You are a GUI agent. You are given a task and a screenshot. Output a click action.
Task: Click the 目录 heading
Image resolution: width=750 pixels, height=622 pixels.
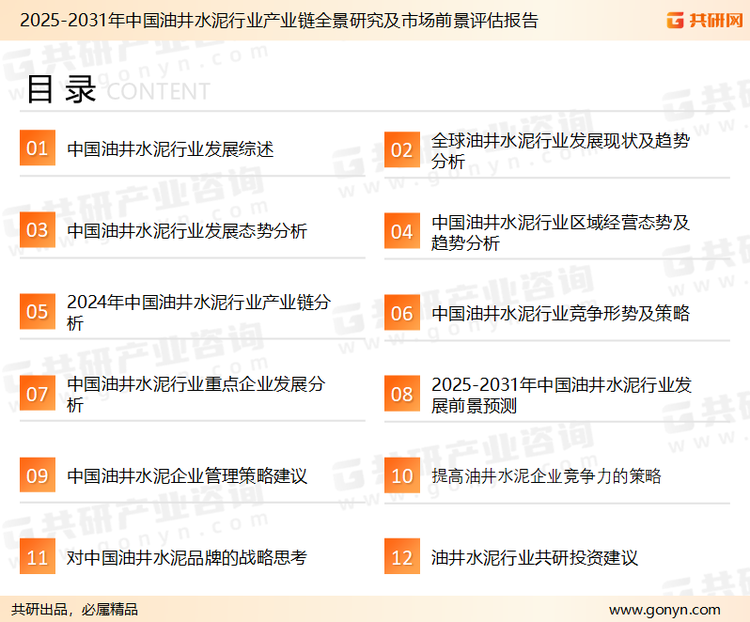tap(61, 89)
